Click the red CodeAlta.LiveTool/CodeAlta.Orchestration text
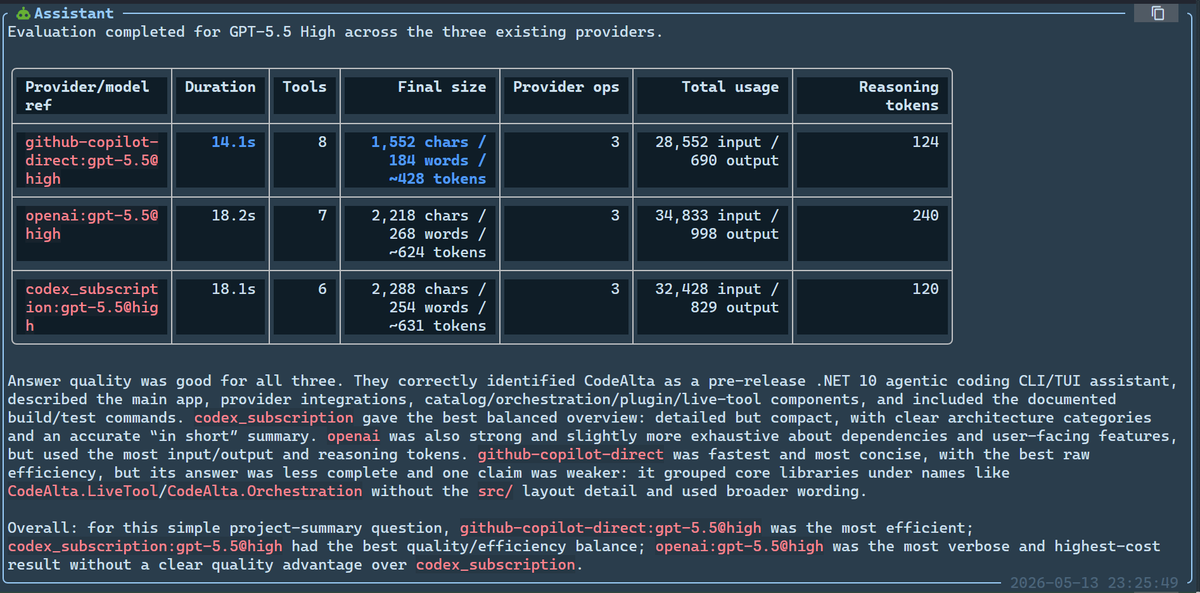The width and height of the screenshot is (1200, 593). pyautogui.click(x=185, y=491)
